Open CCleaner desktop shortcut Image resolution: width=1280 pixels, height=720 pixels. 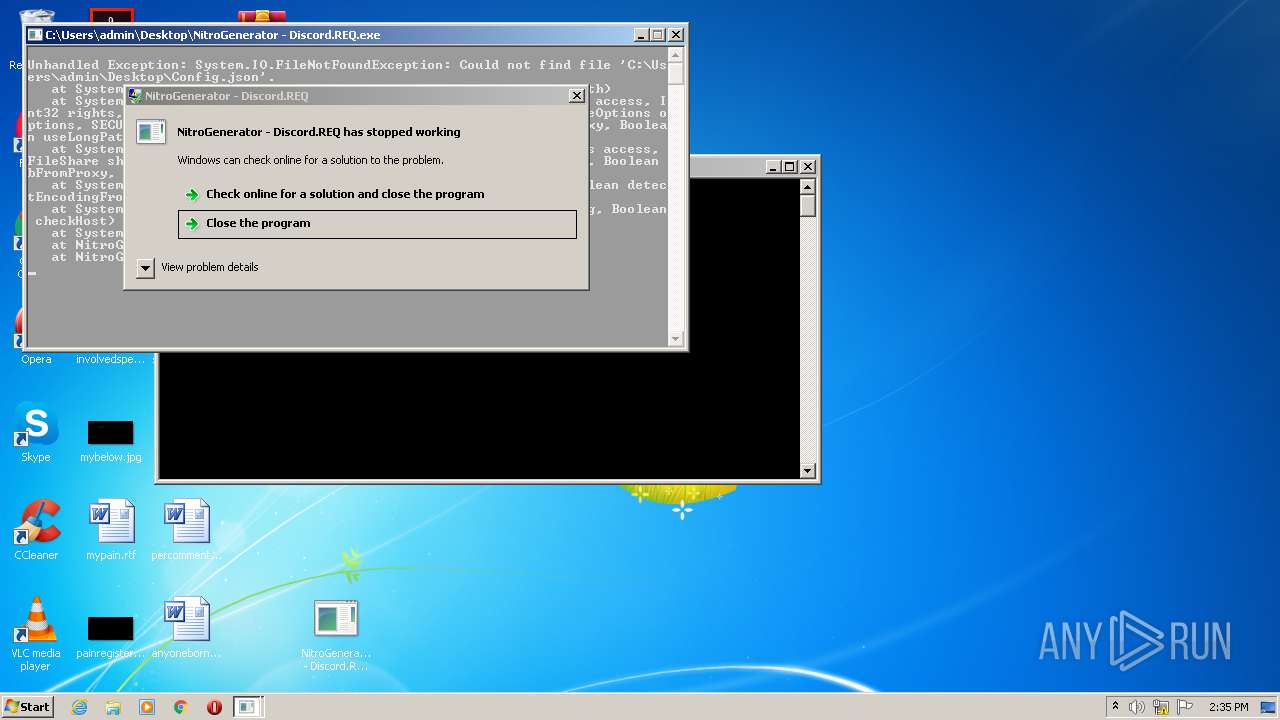click(x=36, y=530)
